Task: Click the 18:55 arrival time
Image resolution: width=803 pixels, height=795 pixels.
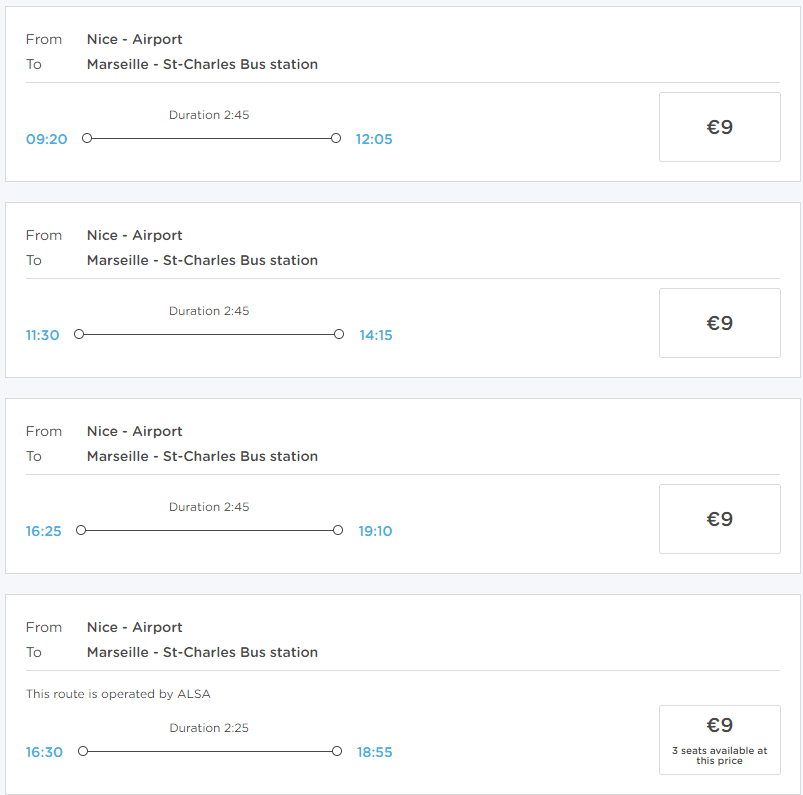Action: click(x=374, y=752)
